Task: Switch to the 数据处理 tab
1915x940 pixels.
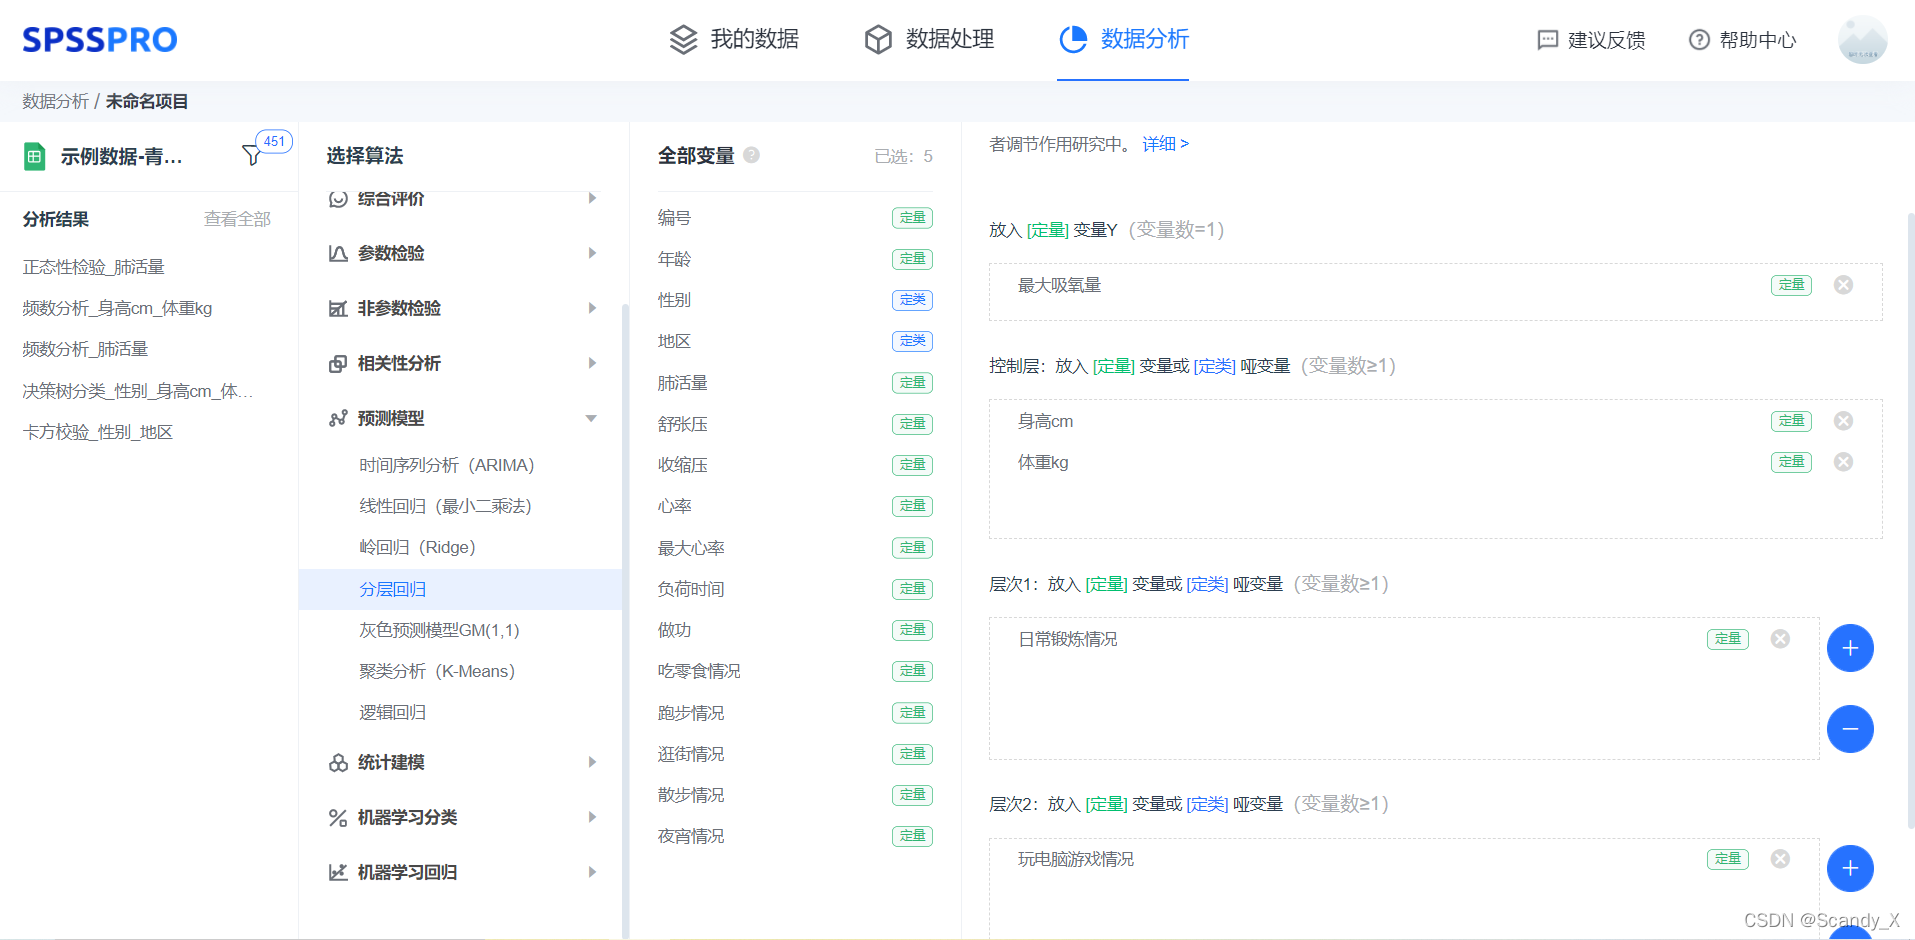Action: 929,39
